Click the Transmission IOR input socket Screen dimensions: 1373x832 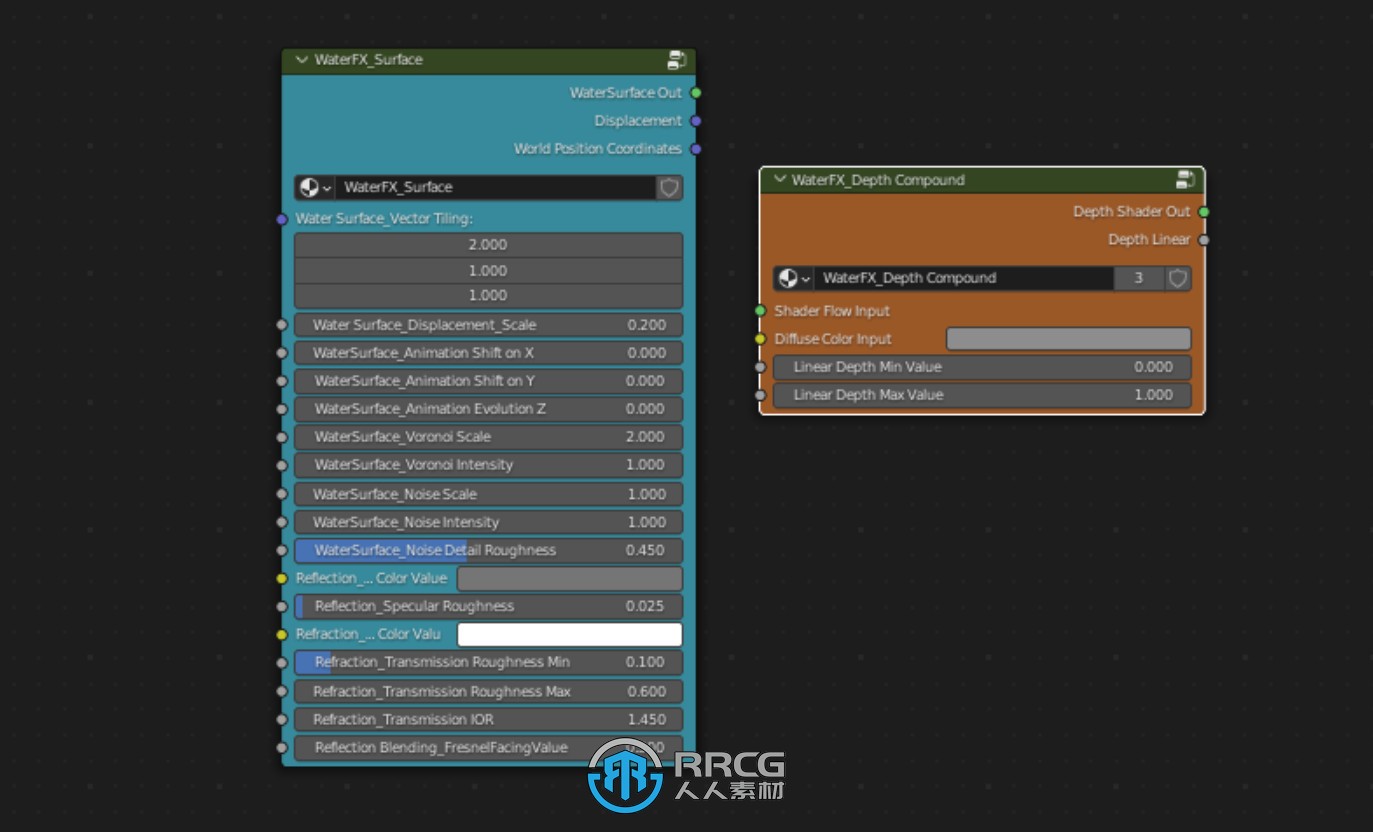point(282,719)
